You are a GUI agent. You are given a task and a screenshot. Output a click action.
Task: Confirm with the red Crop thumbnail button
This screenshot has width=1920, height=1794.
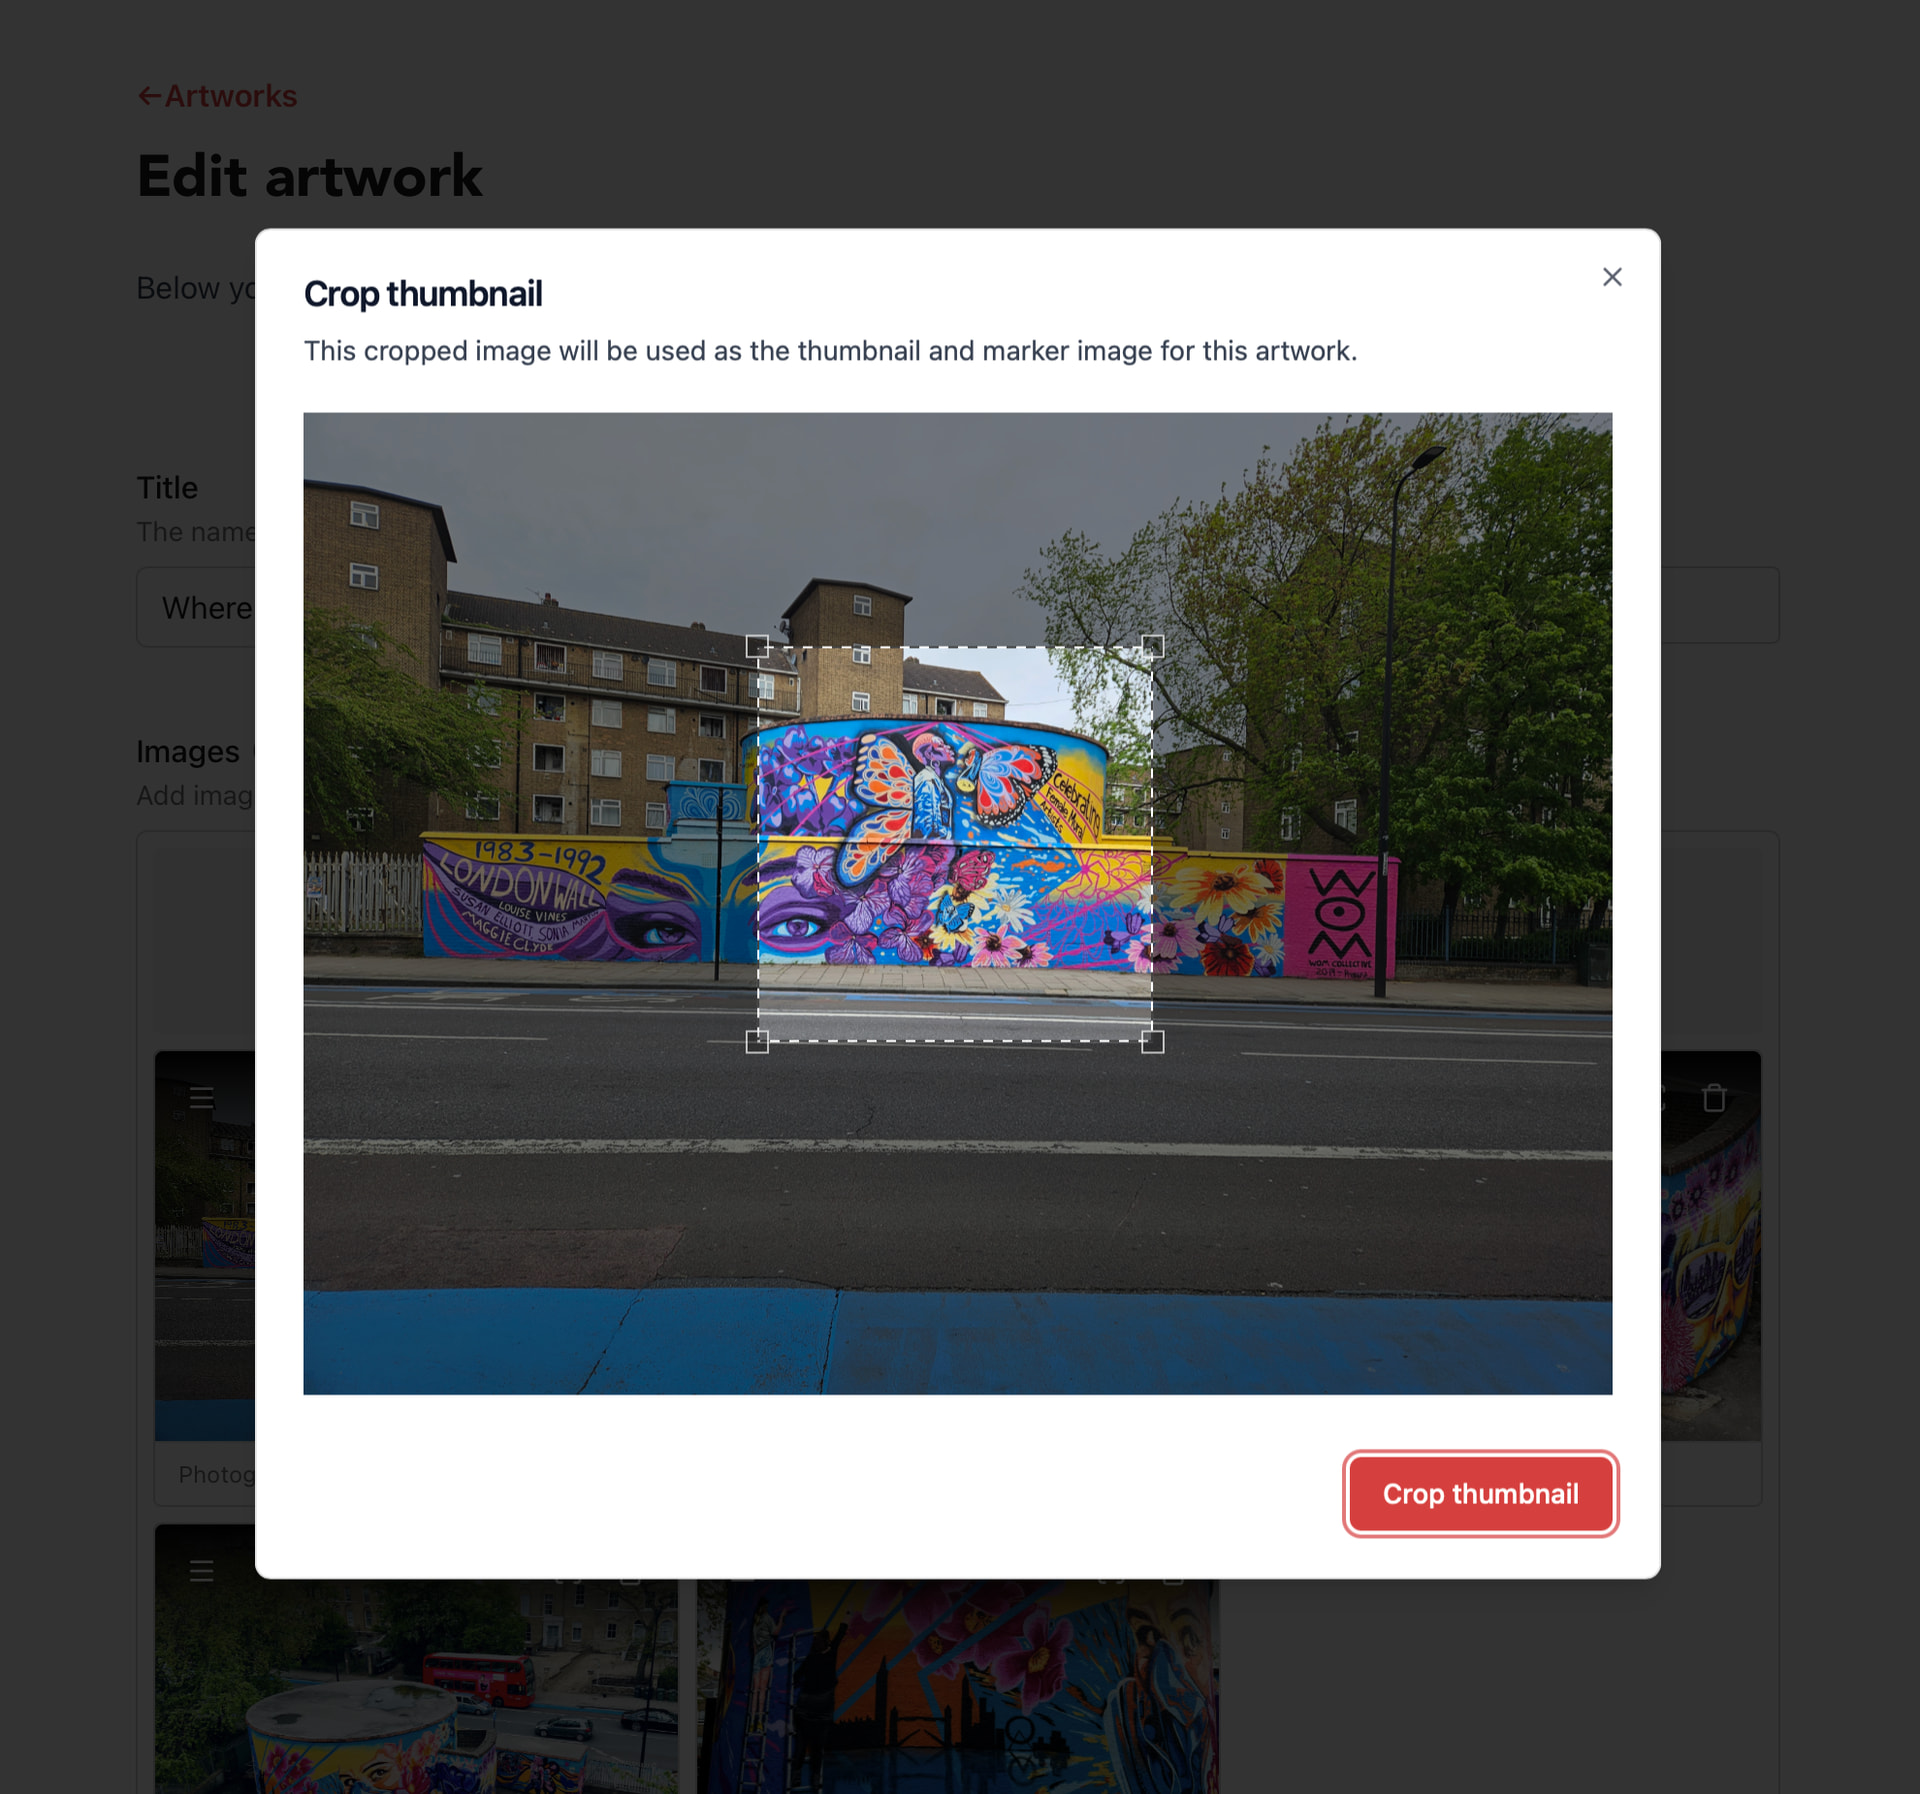(1480, 1493)
